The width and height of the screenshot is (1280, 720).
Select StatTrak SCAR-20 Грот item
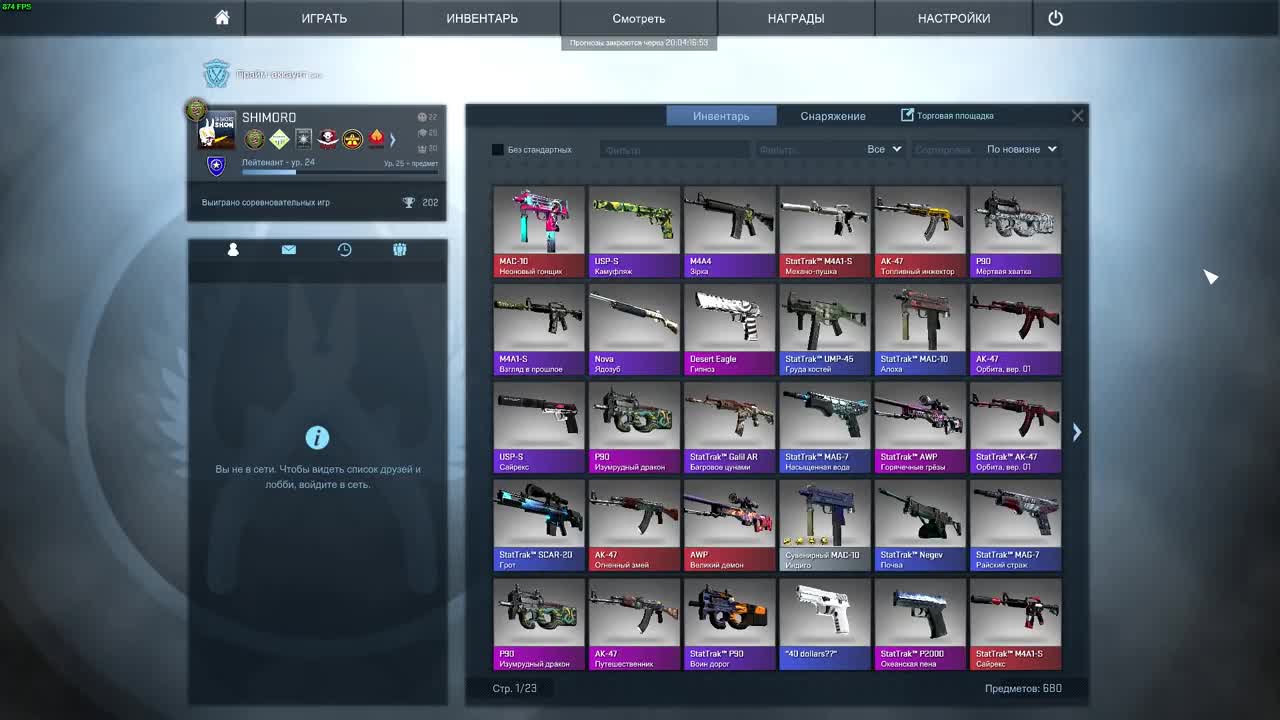539,526
